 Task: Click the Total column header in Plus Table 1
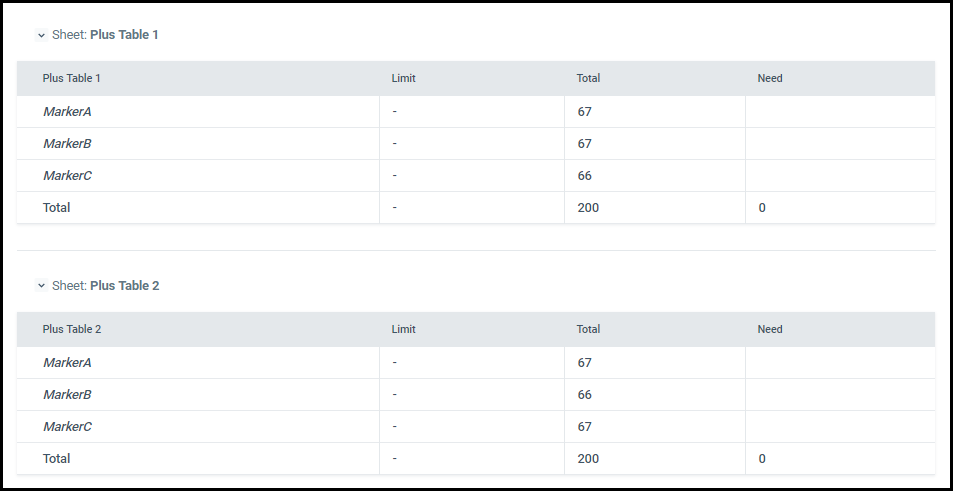coord(588,78)
